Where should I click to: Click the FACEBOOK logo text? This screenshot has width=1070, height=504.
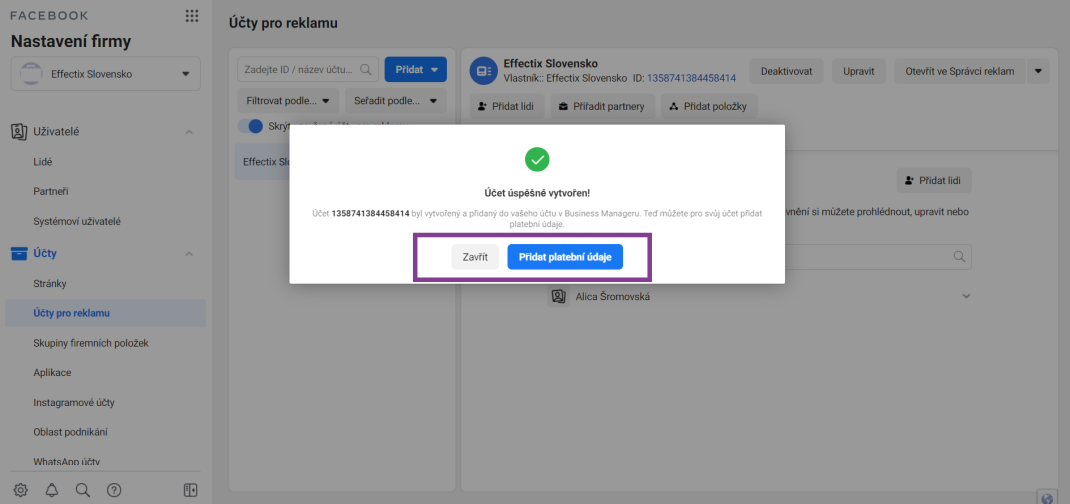49,16
